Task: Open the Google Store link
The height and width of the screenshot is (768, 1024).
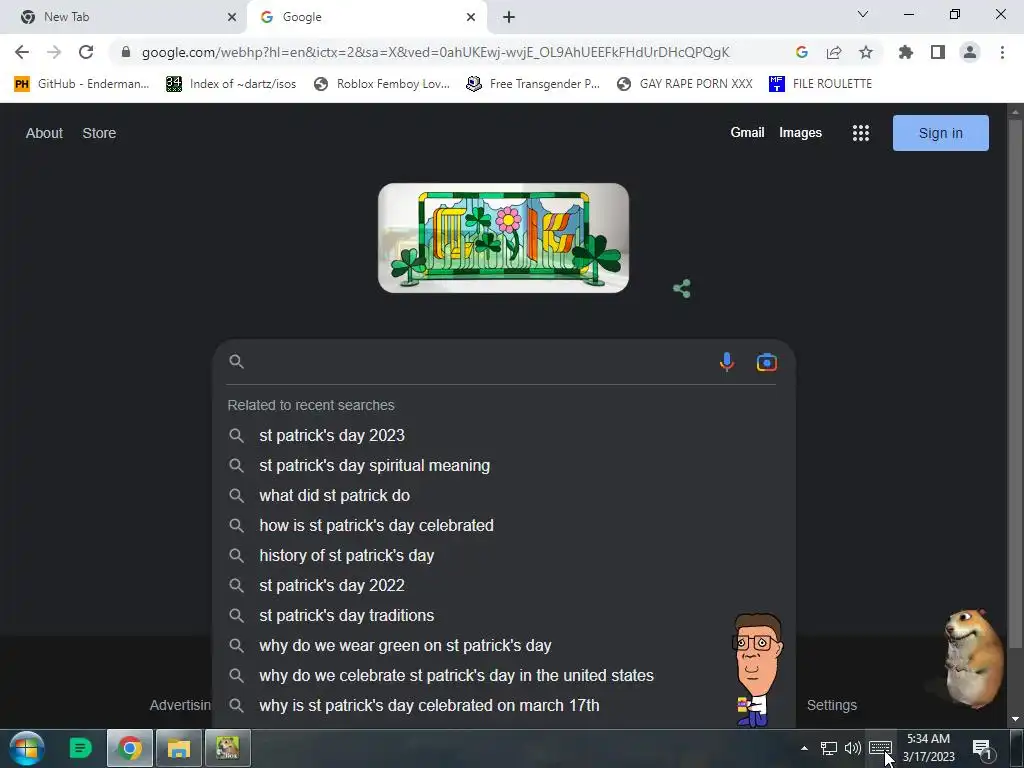Action: pyautogui.click(x=99, y=133)
